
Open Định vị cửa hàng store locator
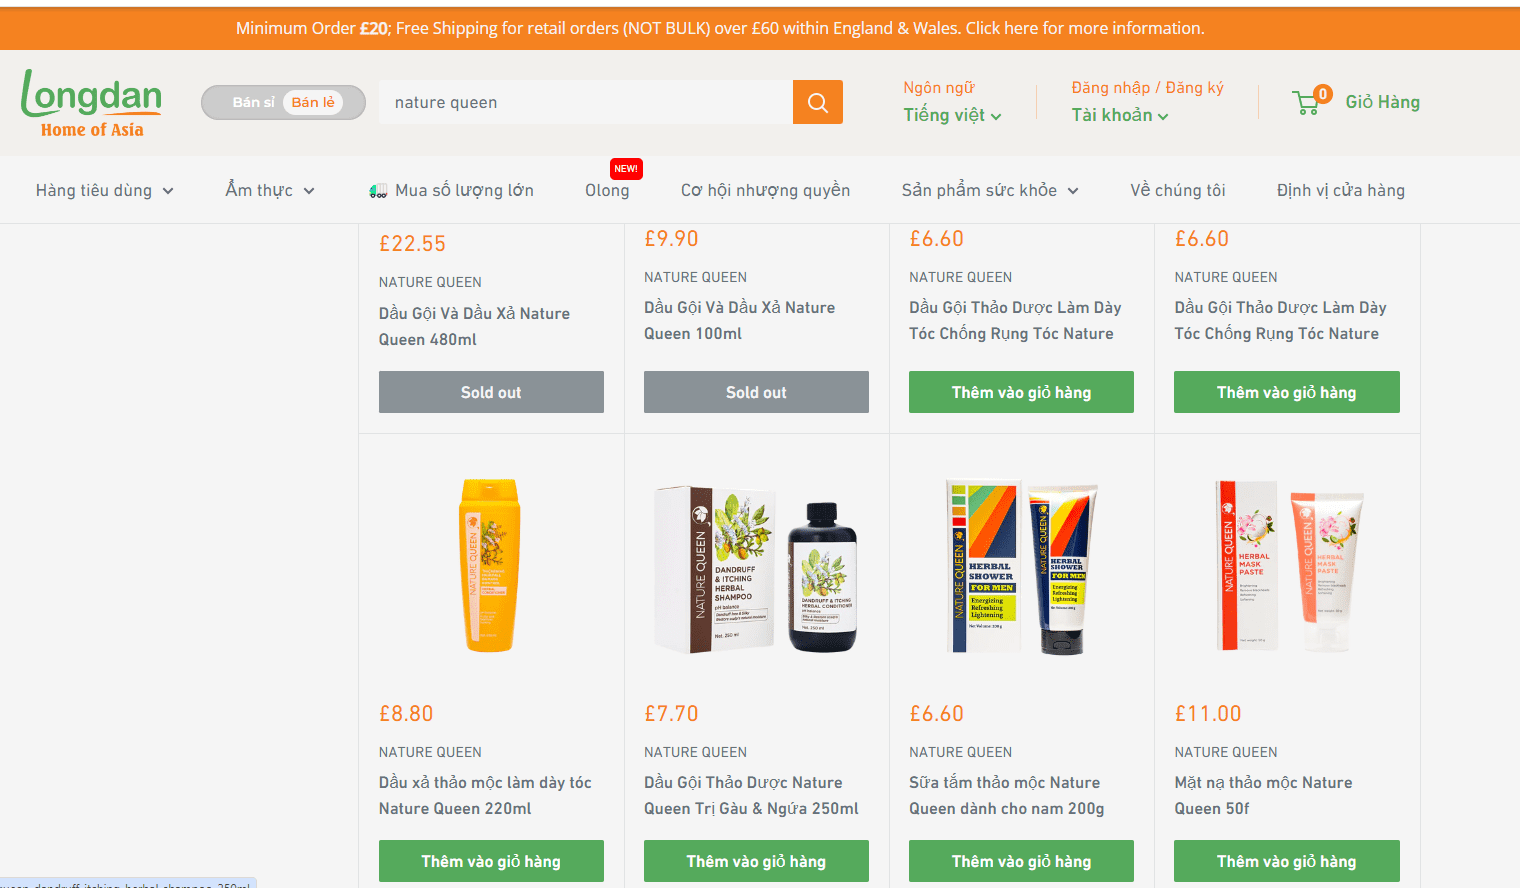click(x=1340, y=191)
